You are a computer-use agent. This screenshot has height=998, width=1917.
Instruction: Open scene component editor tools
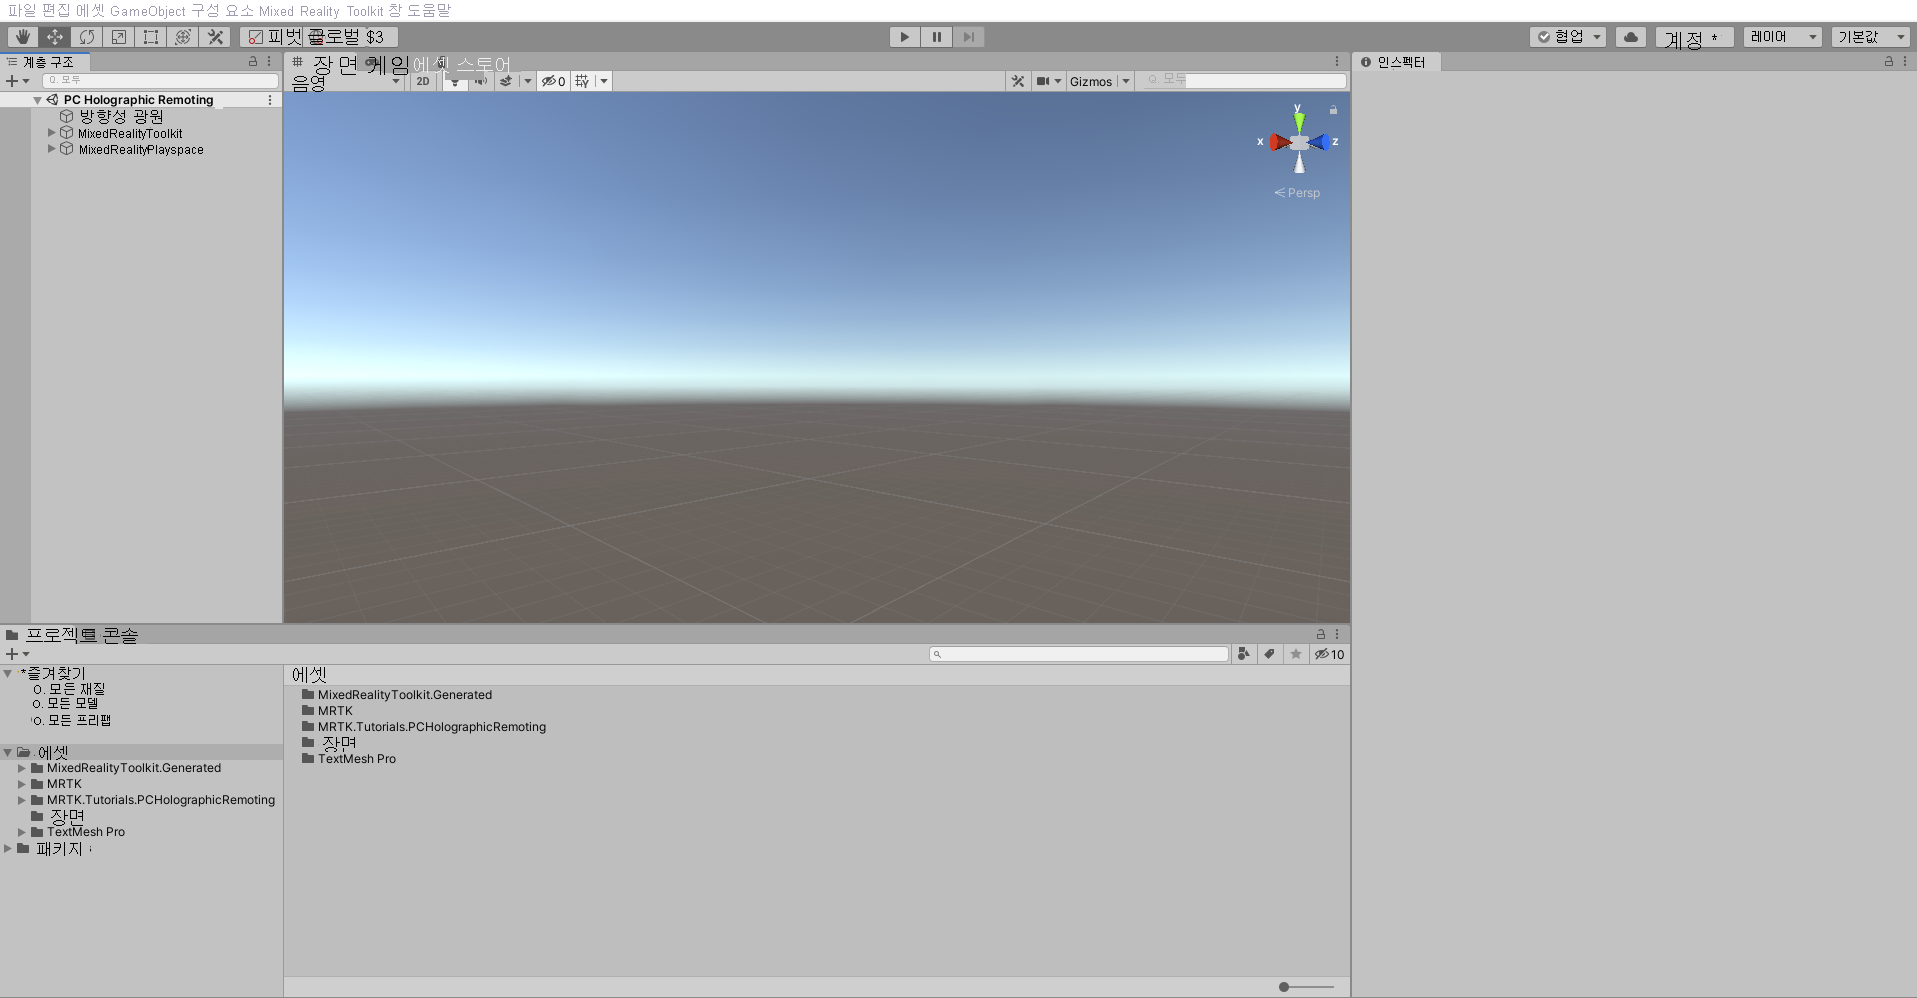(x=1018, y=82)
